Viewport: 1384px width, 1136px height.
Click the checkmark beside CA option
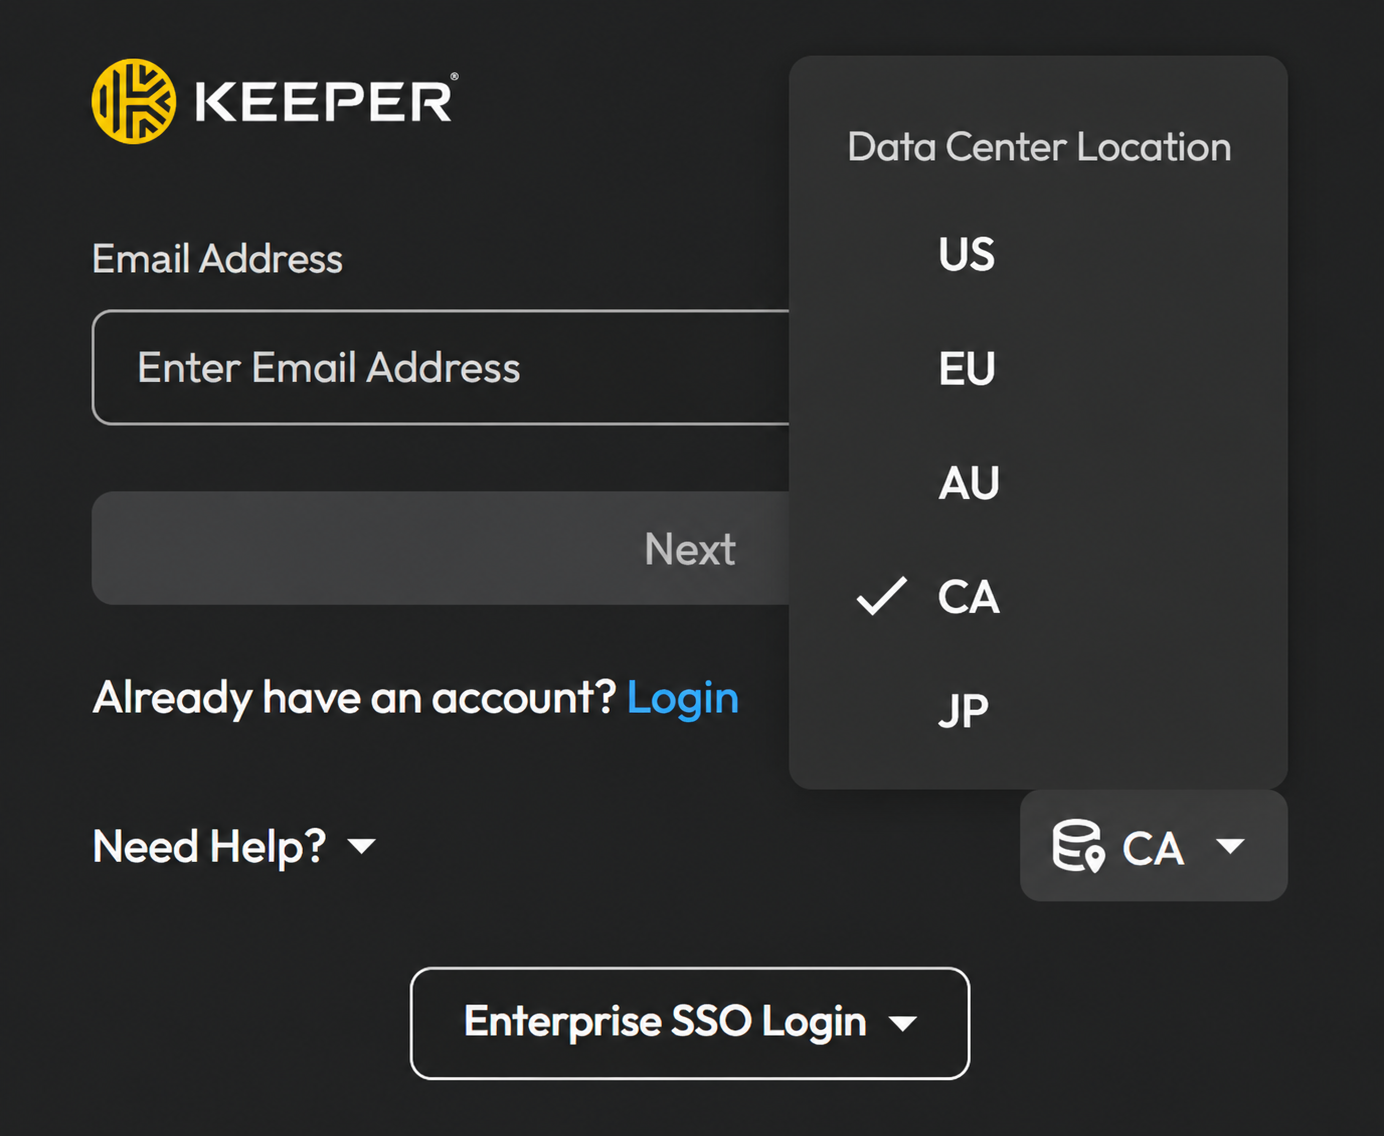(x=882, y=596)
